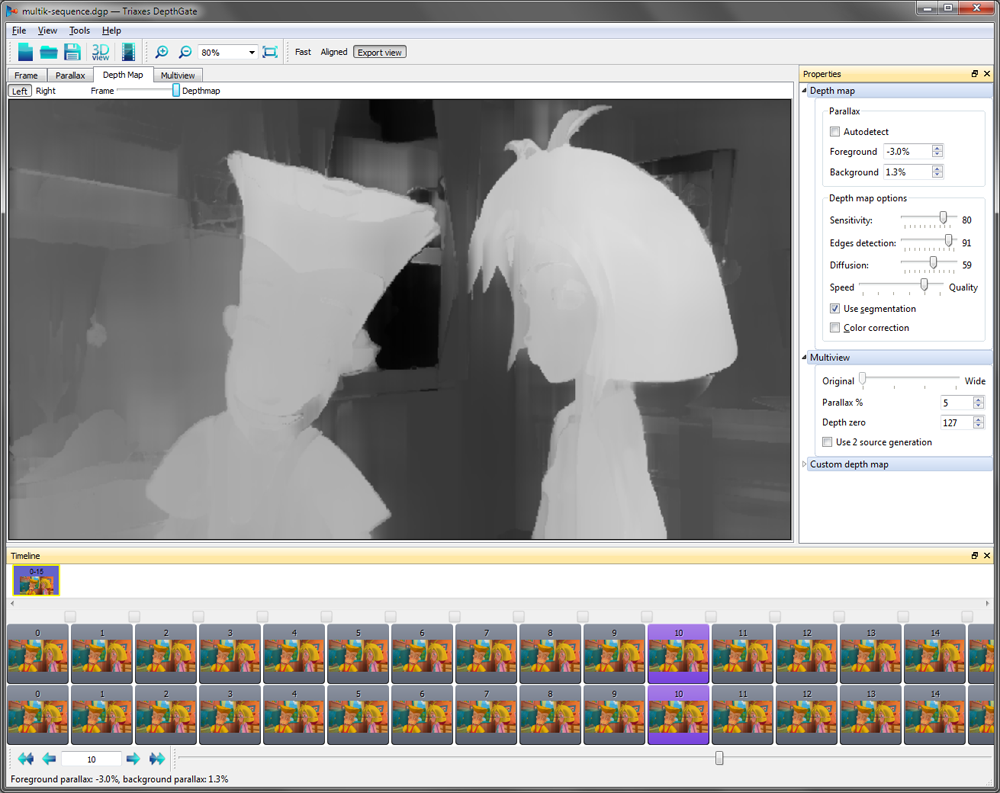Collapse the Depth map section
This screenshot has width=1000, height=793.
coord(804,91)
